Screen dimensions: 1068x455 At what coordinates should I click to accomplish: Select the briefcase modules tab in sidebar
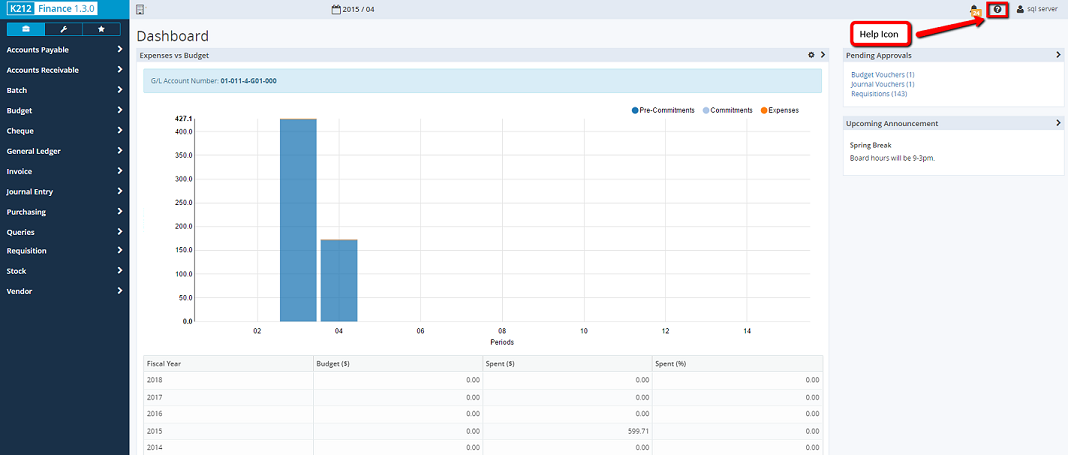[26, 30]
